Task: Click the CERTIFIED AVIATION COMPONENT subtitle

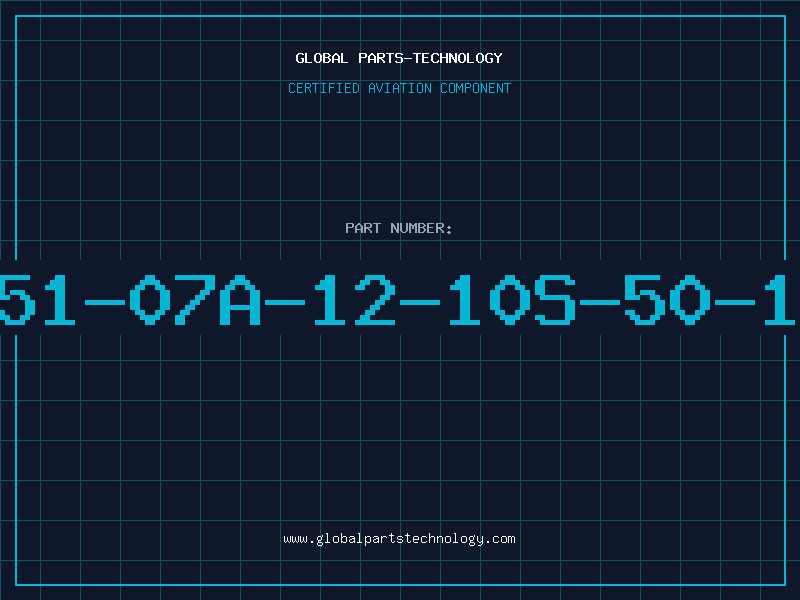Action: pos(399,88)
